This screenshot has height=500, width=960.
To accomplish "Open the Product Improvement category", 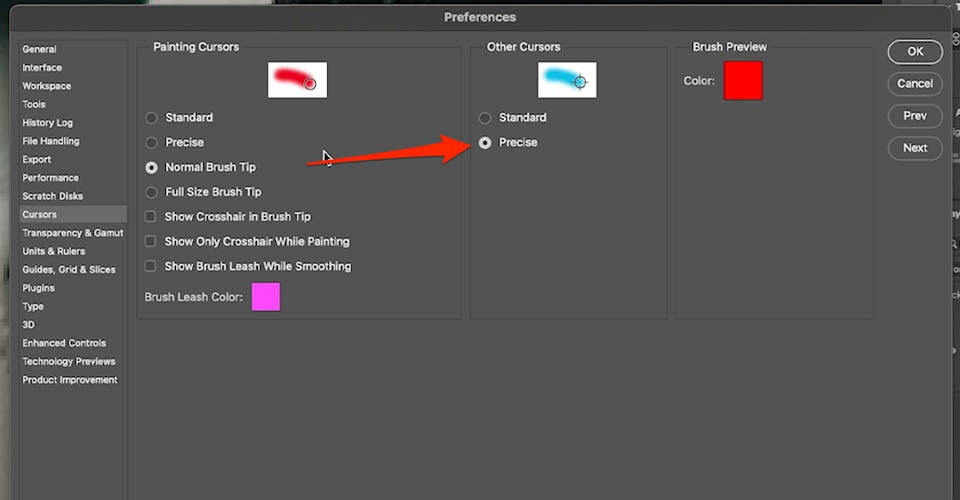I will coord(70,379).
